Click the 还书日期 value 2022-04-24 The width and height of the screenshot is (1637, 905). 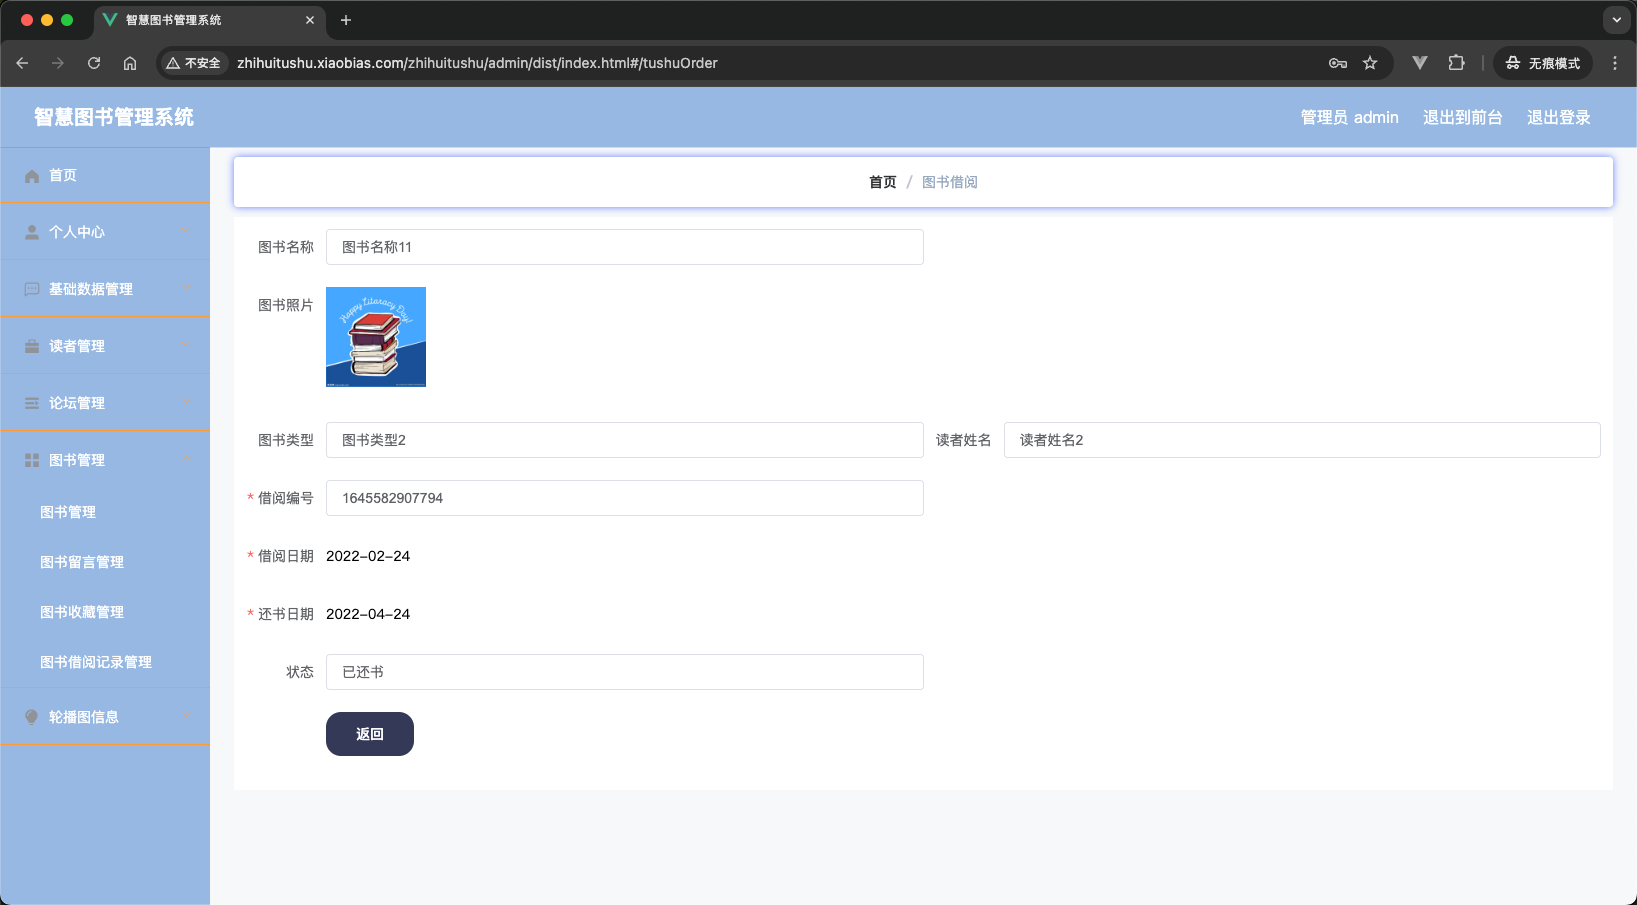(368, 614)
